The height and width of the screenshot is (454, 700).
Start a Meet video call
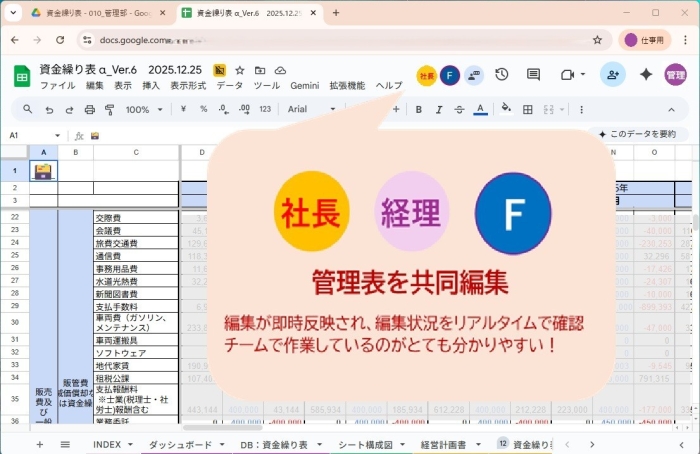point(567,75)
